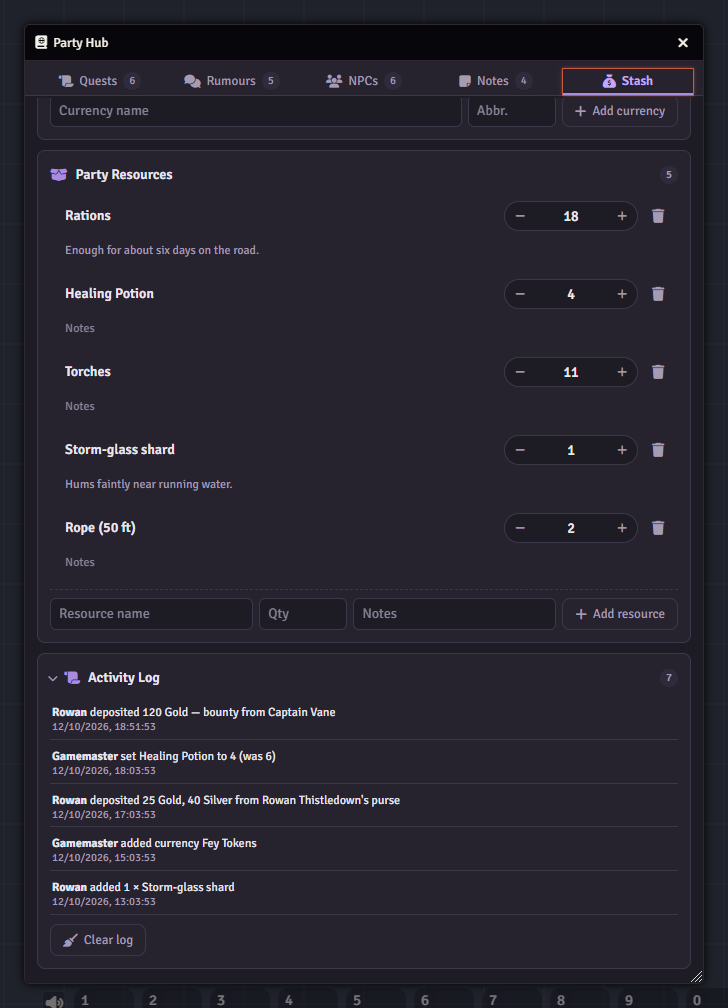Viewport: 728px width, 1008px height.
Task: Trash the Rope (50 ft) resource
Action: (658, 528)
